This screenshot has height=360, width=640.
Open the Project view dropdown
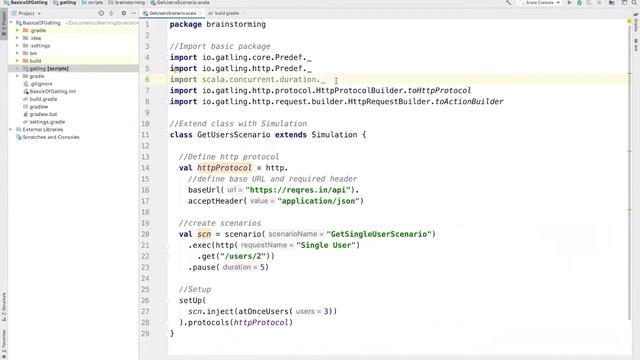(29, 13)
